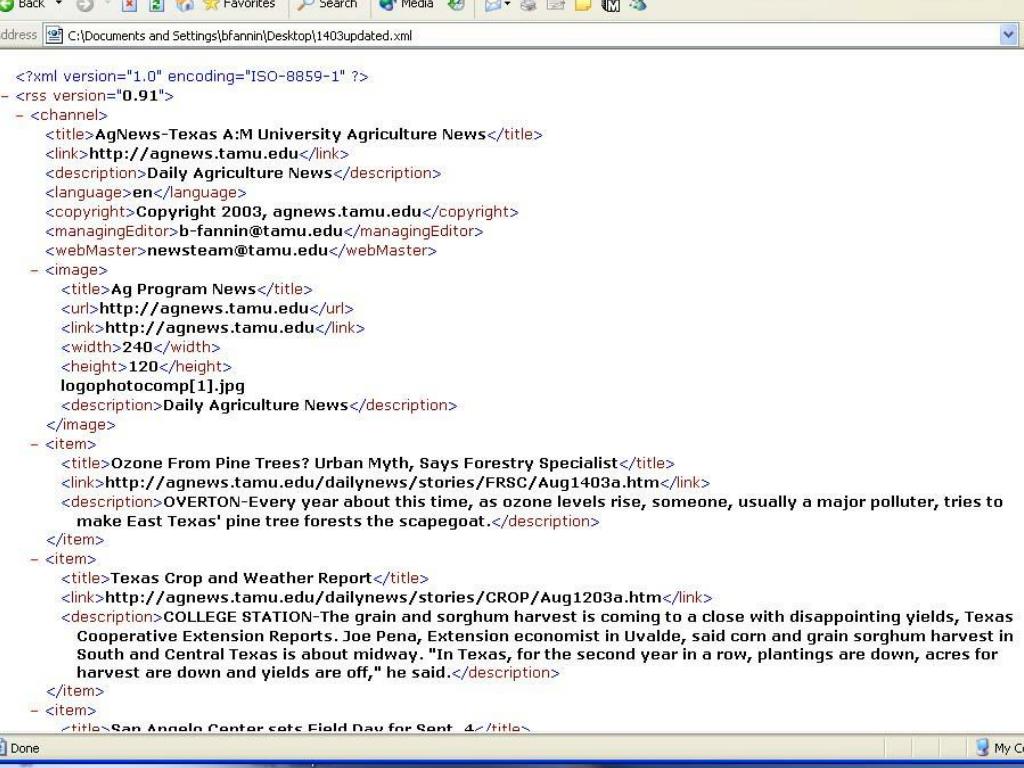
Task: Click the url element 'http://agnews.tamu.edu'
Action: [x=204, y=308]
